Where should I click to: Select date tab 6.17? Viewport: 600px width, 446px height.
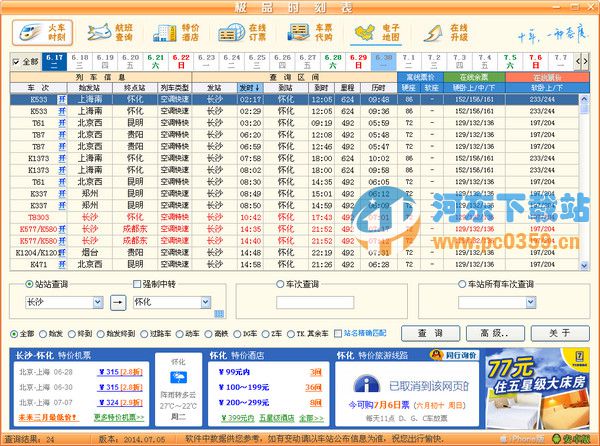click(54, 62)
